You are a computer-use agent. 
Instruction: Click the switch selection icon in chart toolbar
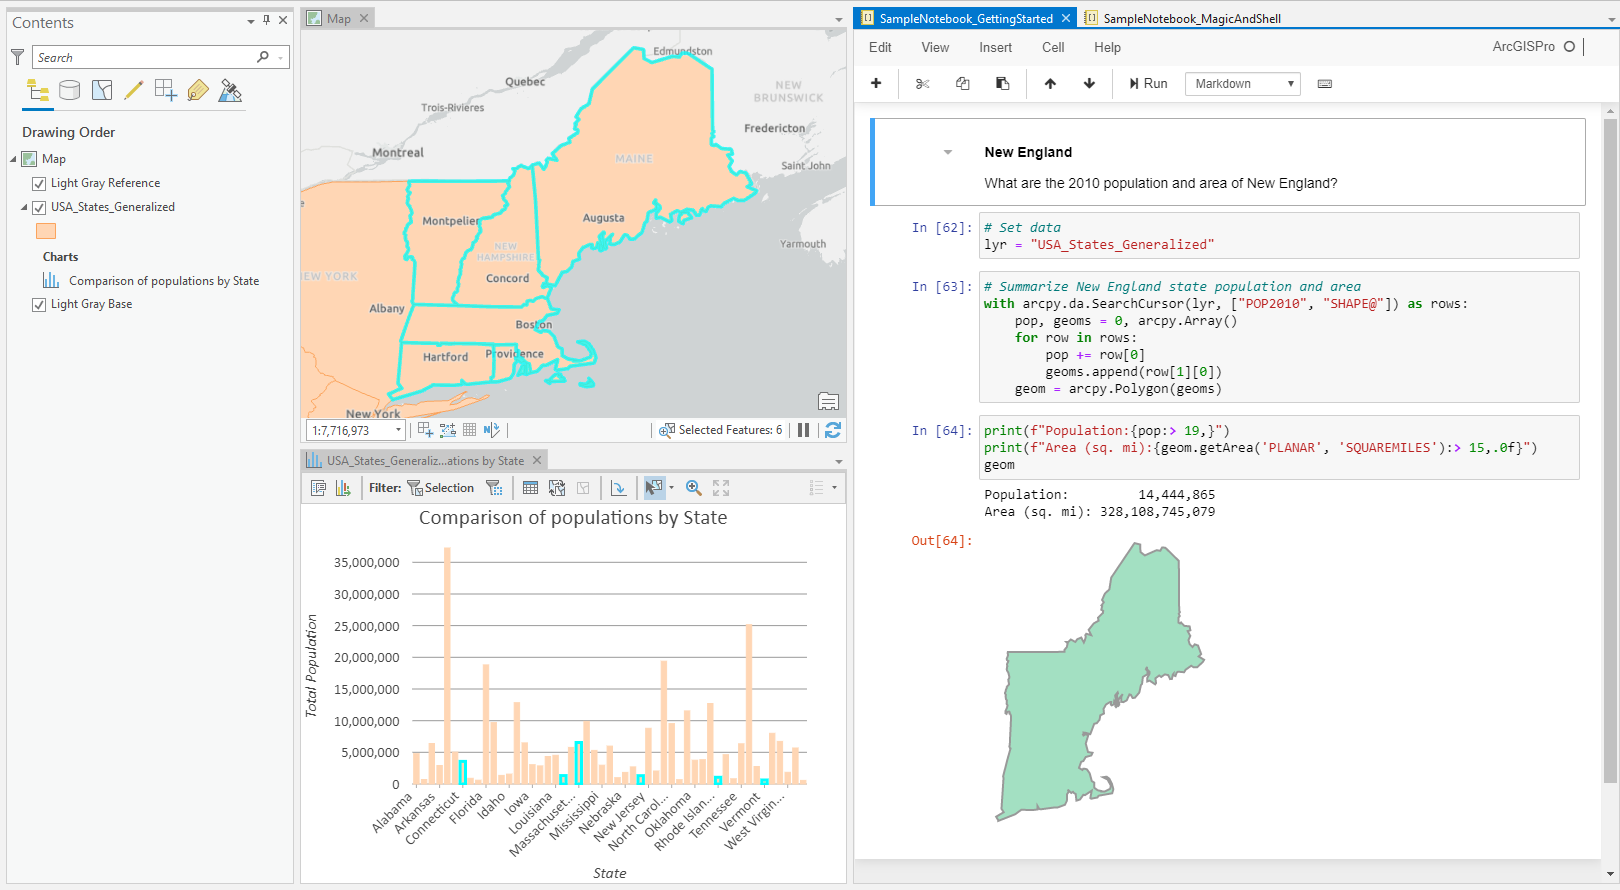pos(557,488)
